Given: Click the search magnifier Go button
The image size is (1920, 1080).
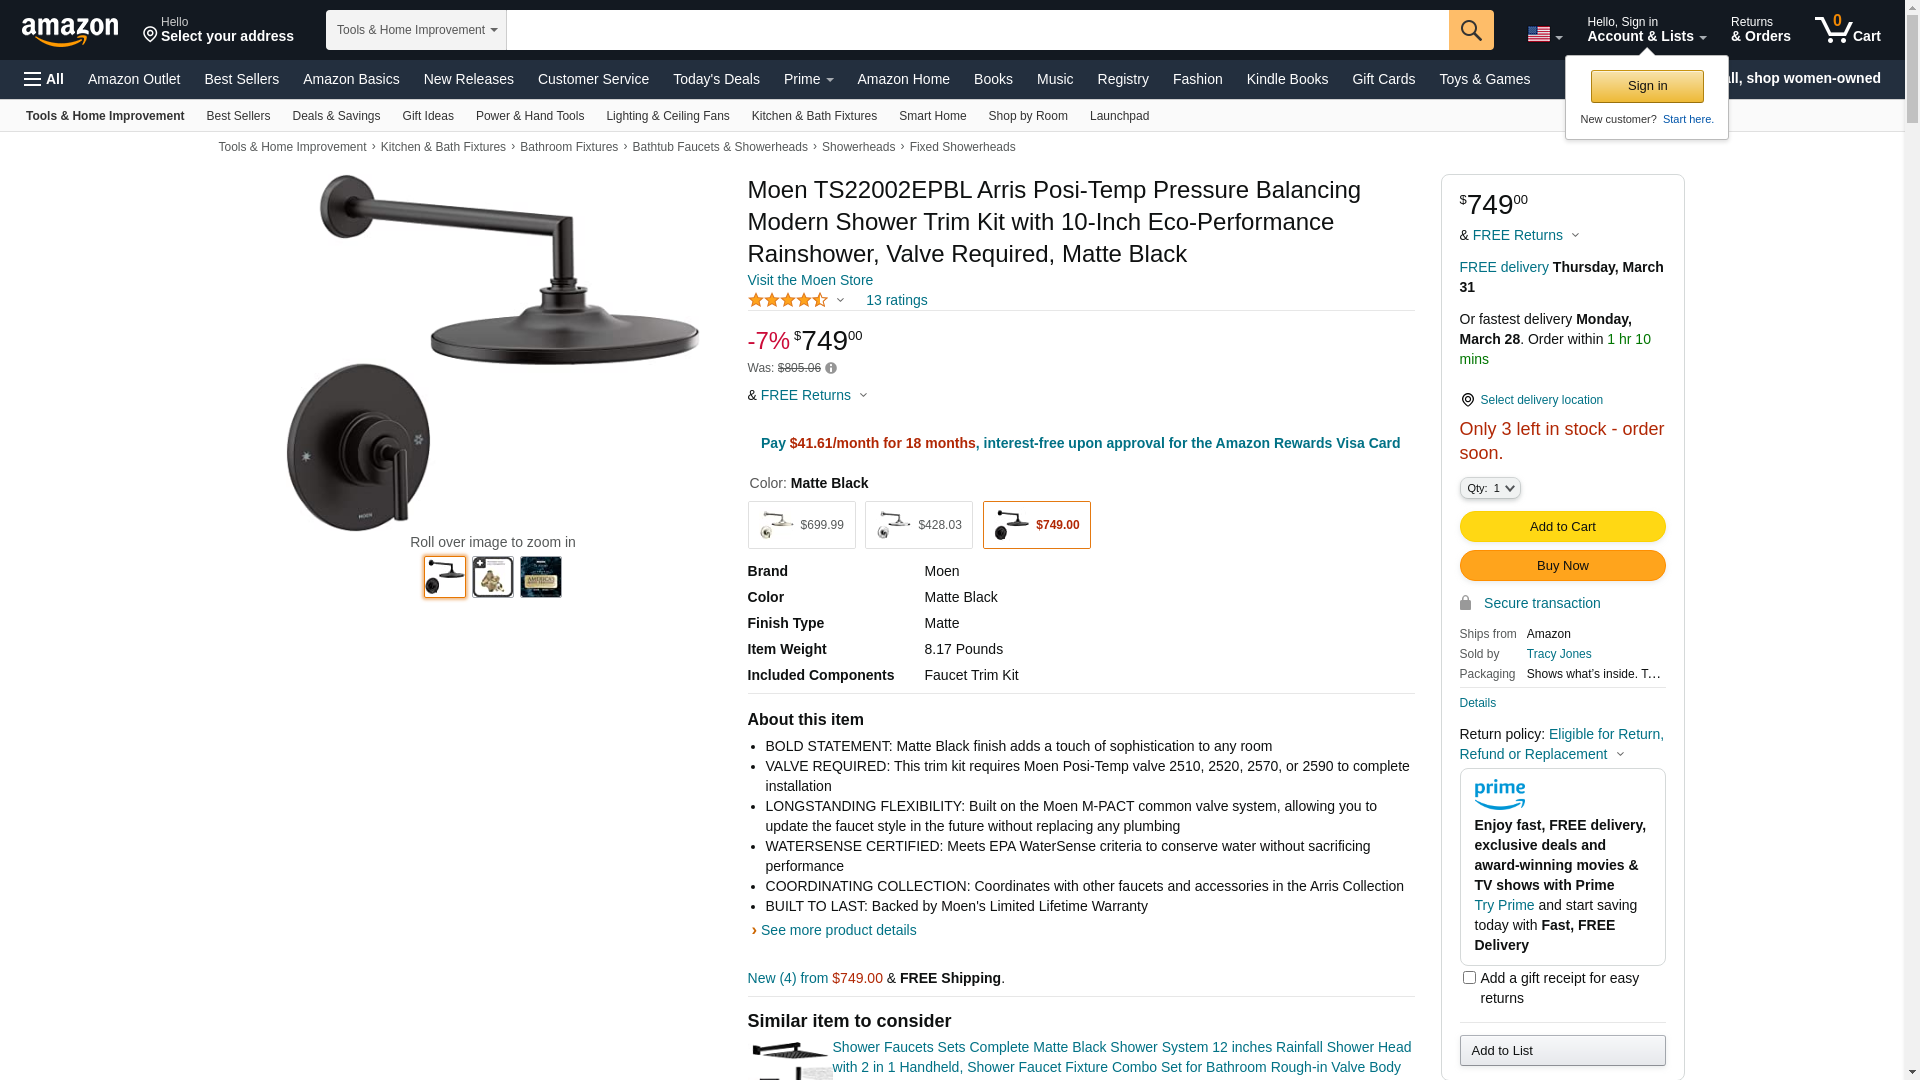Looking at the screenshot, I should (x=1471, y=30).
